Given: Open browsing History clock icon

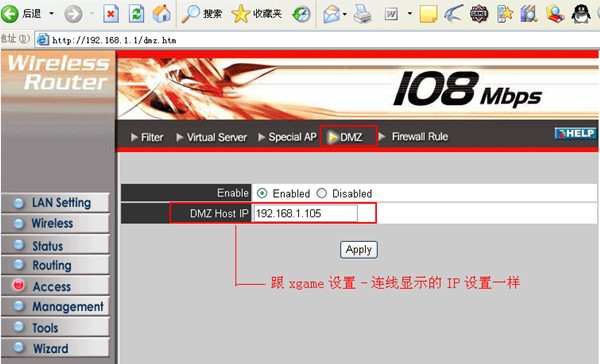Looking at the screenshot, I should coord(302,15).
